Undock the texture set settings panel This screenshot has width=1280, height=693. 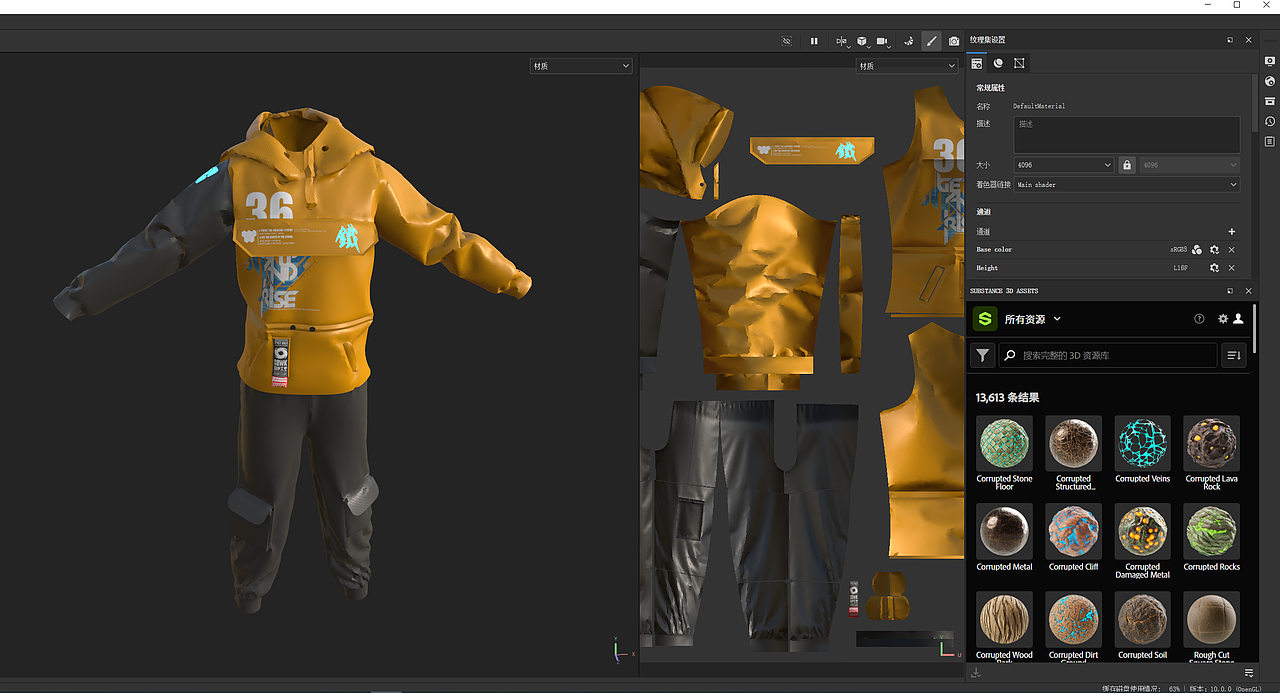click(x=1230, y=40)
